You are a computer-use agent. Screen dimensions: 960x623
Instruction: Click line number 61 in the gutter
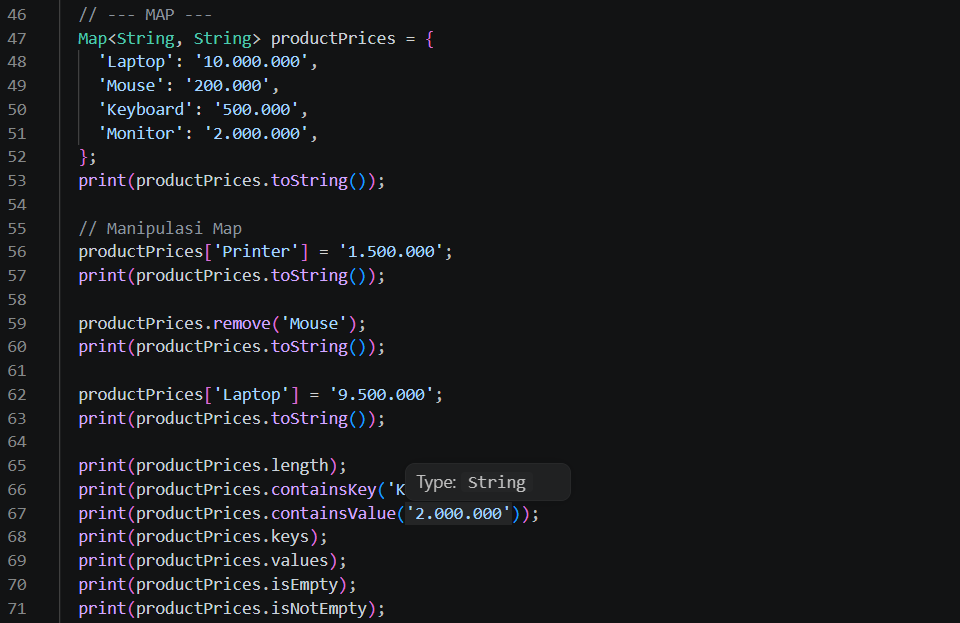pyautogui.click(x=17, y=371)
